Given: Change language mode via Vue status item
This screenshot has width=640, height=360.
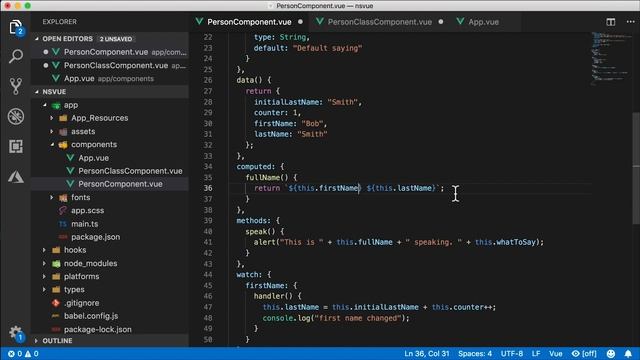Looking at the screenshot, I should [x=556, y=353].
